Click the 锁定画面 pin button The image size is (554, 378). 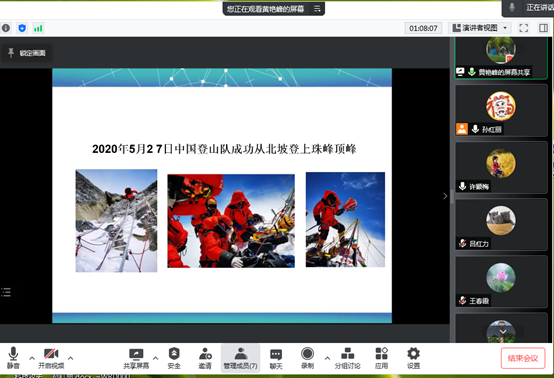(27, 53)
